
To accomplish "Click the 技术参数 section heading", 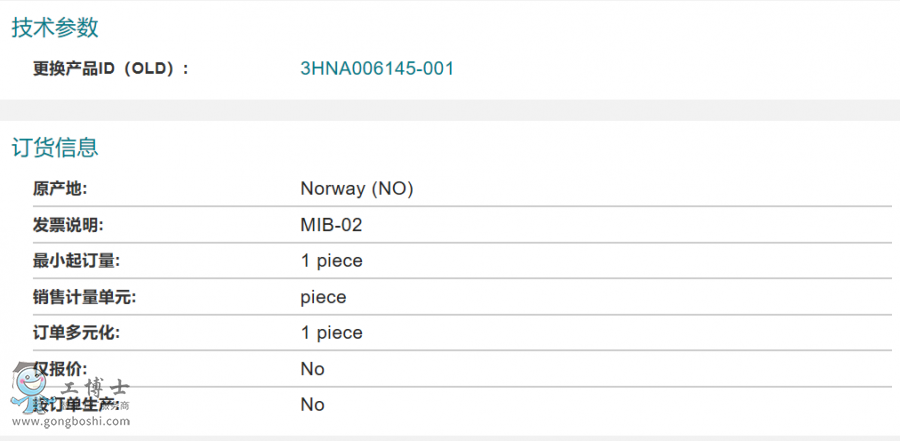I will [55, 28].
